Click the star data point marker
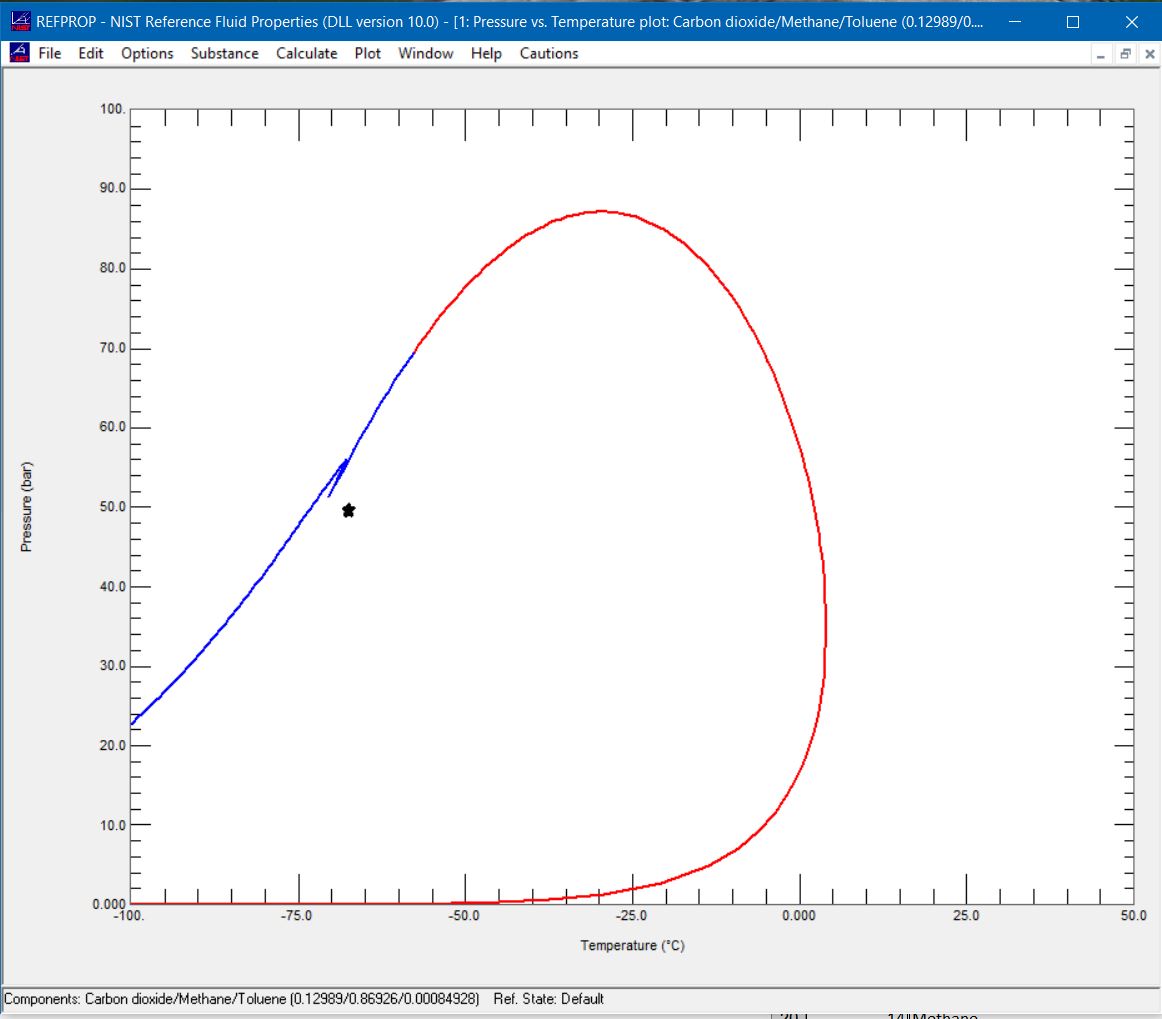Viewport: 1162px width, 1019px height. [348, 510]
